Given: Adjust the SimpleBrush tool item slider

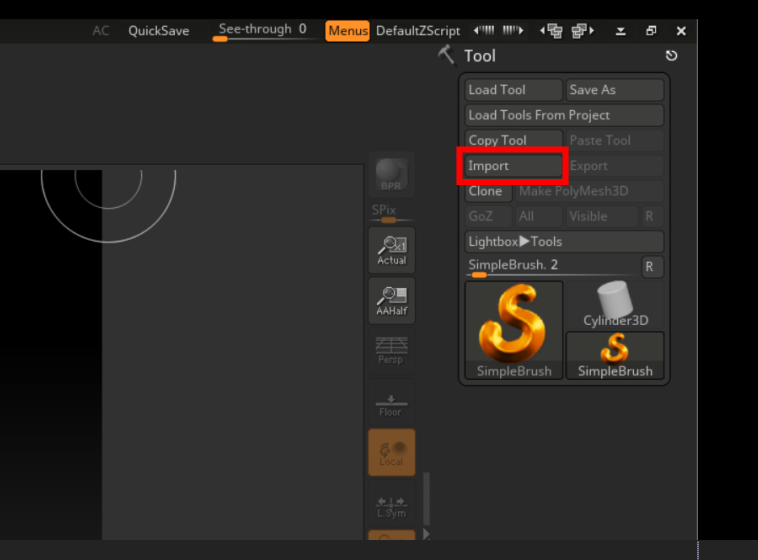Looking at the screenshot, I should (x=551, y=266).
